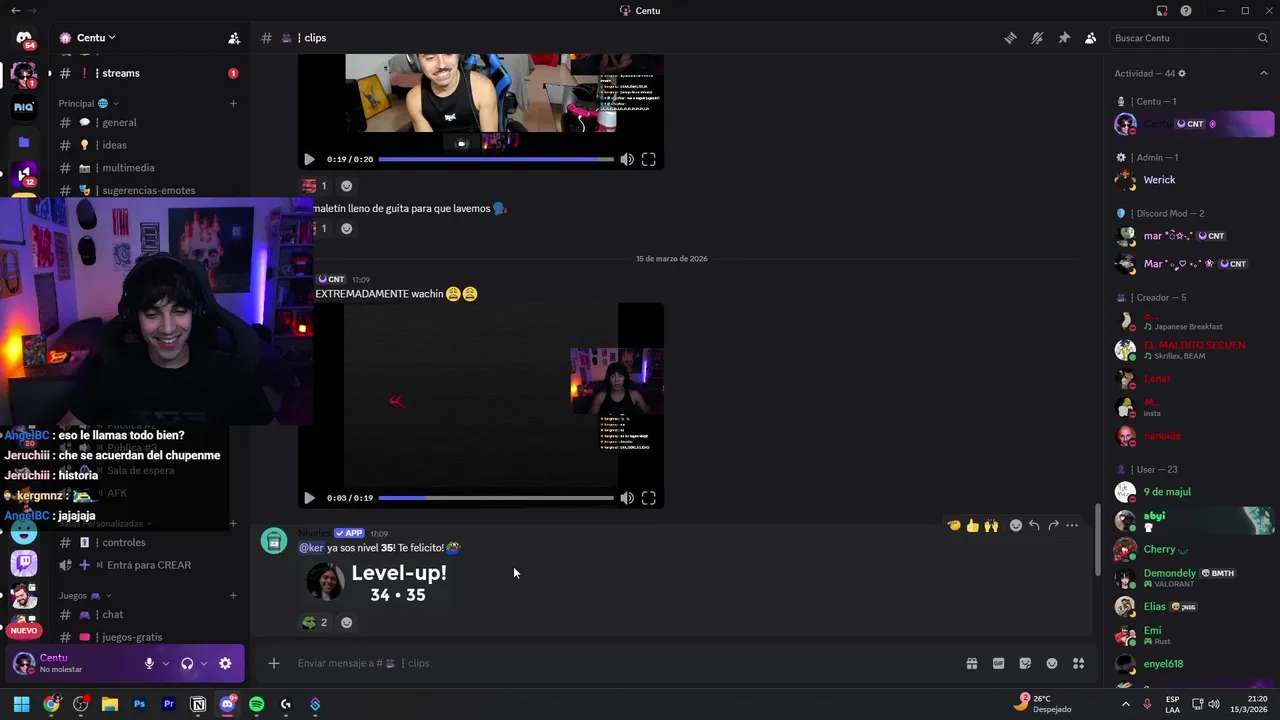Viewport: 1280px width, 720px height.
Task: Play the EXTREMADAMENTE wachin video
Action: click(309, 498)
